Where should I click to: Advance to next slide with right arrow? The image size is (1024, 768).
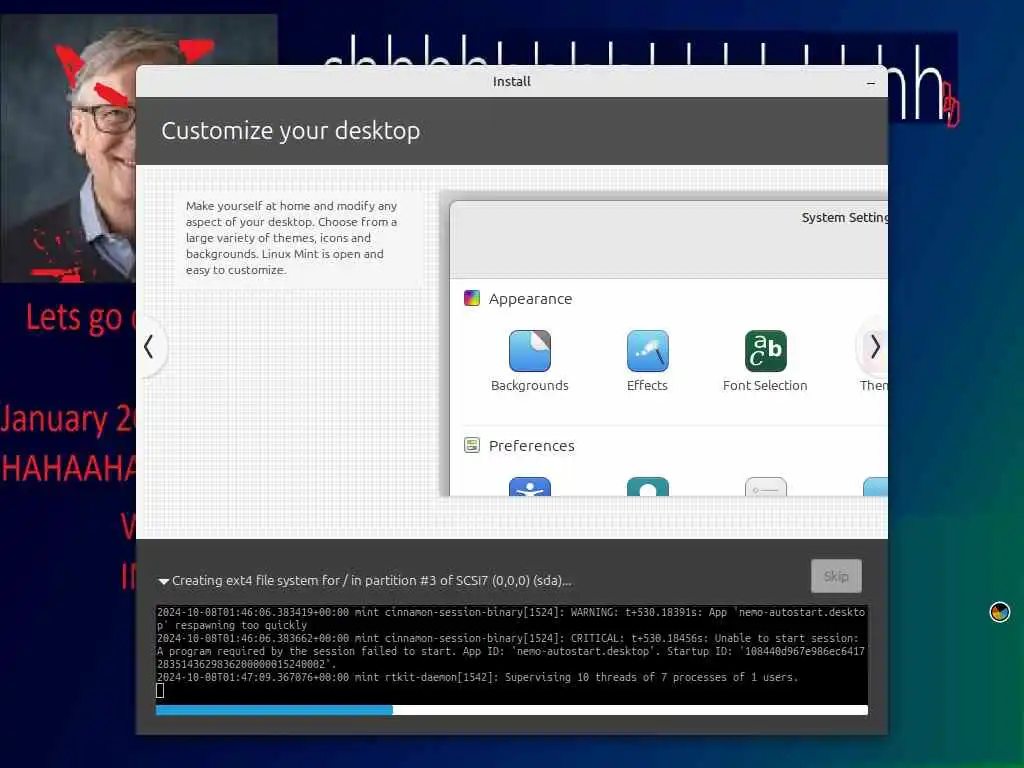click(874, 347)
